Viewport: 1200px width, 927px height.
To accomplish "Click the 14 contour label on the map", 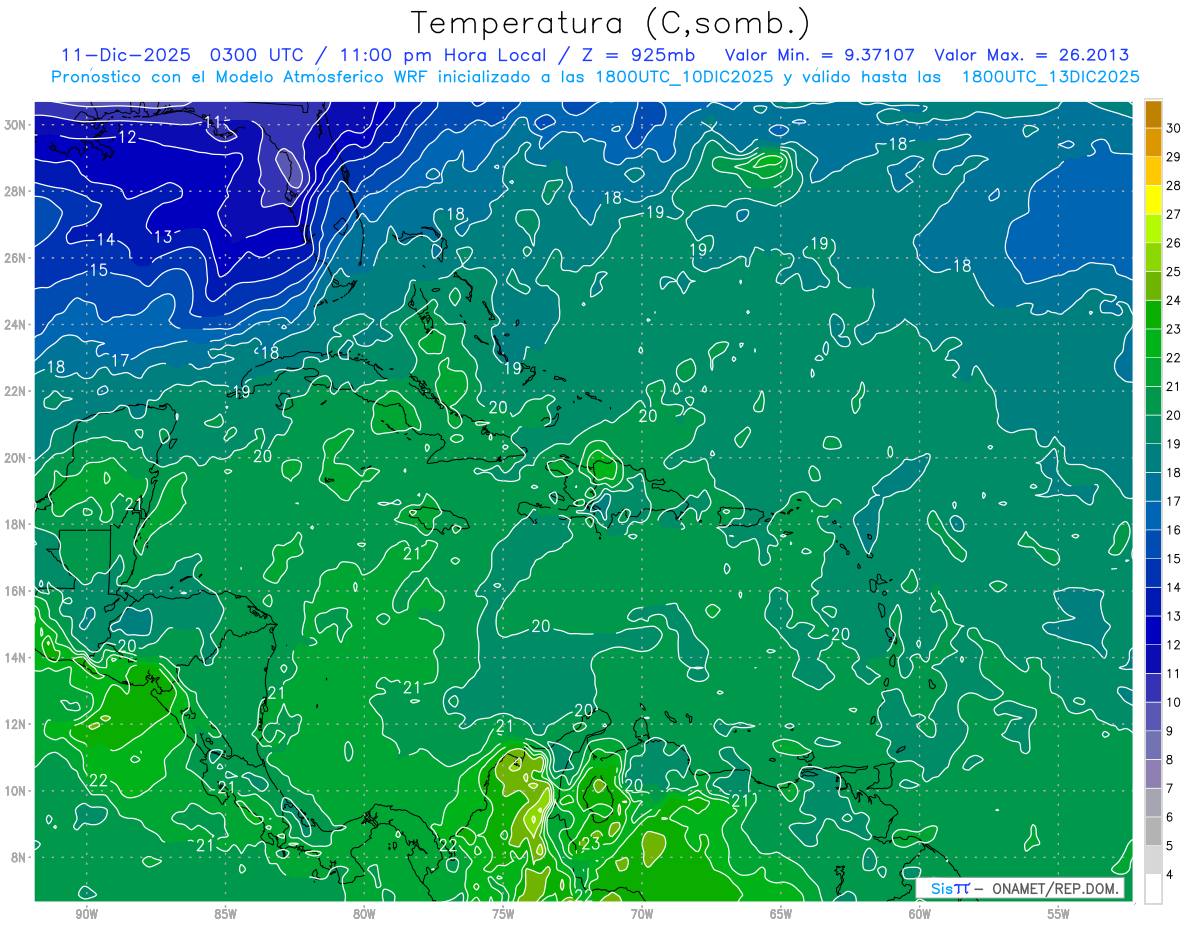I will [x=105, y=239].
